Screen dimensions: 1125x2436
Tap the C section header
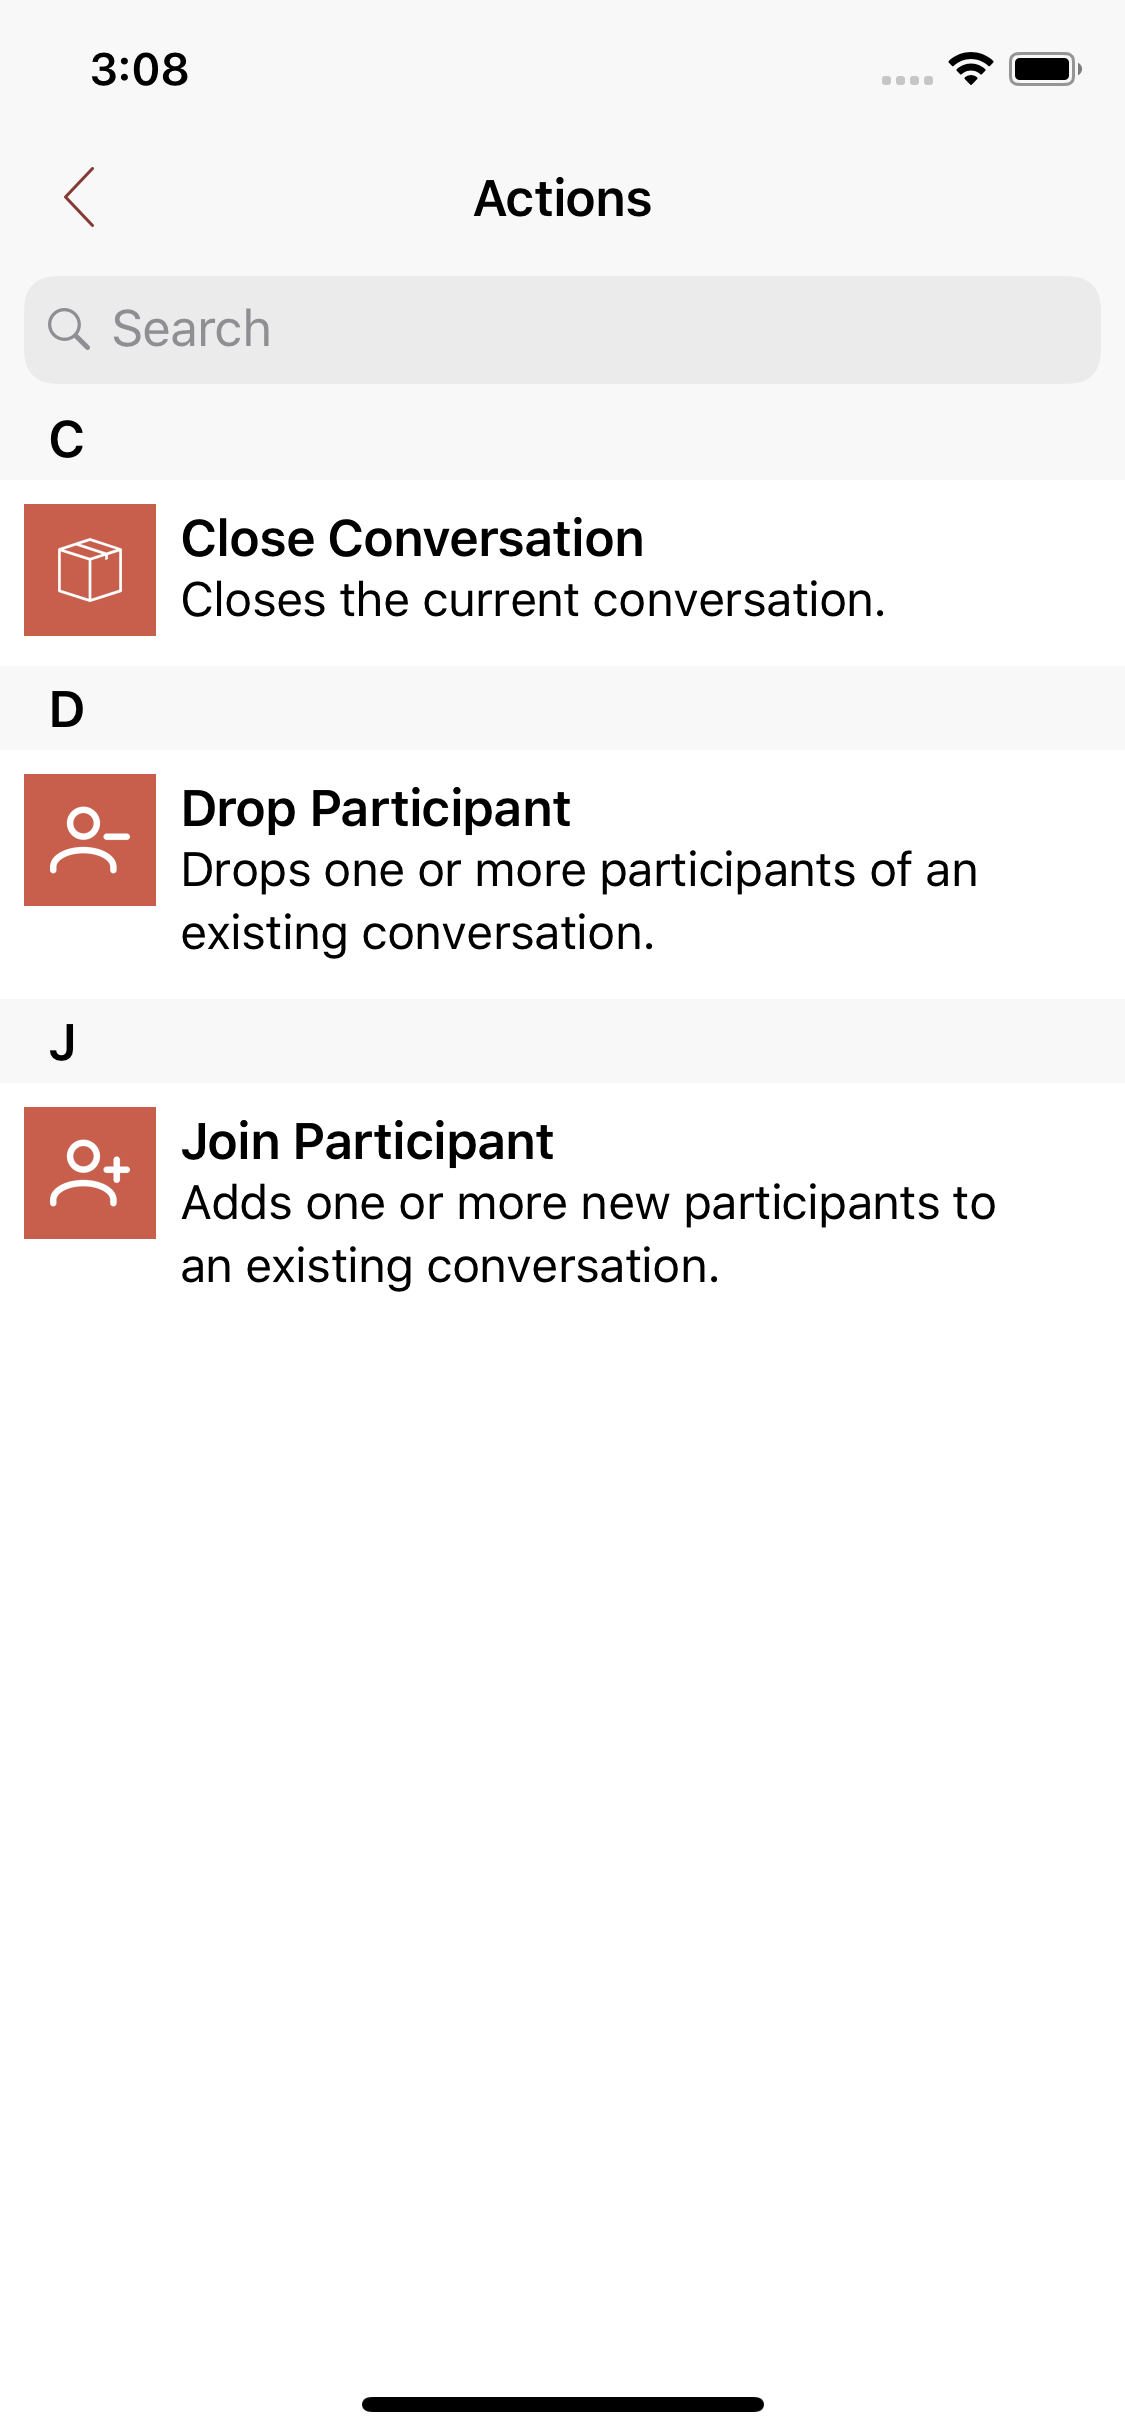tap(66, 440)
